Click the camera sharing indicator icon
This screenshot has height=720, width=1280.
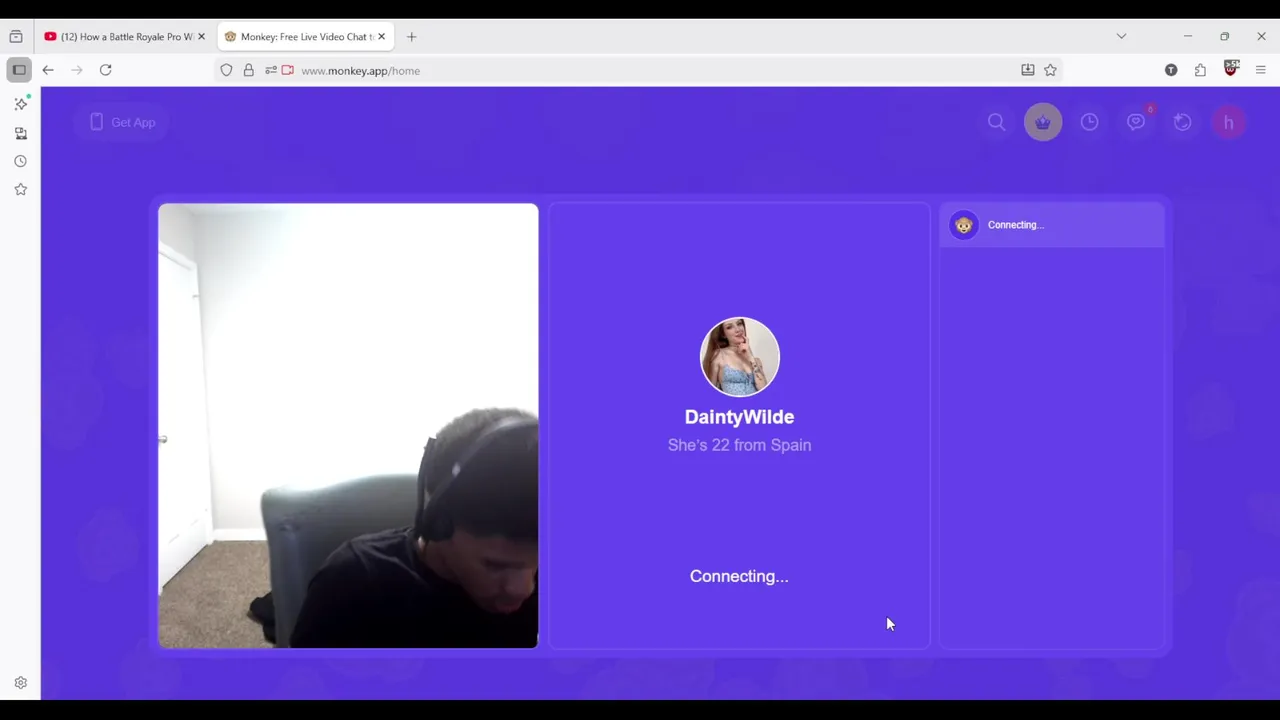(x=288, y=70)
